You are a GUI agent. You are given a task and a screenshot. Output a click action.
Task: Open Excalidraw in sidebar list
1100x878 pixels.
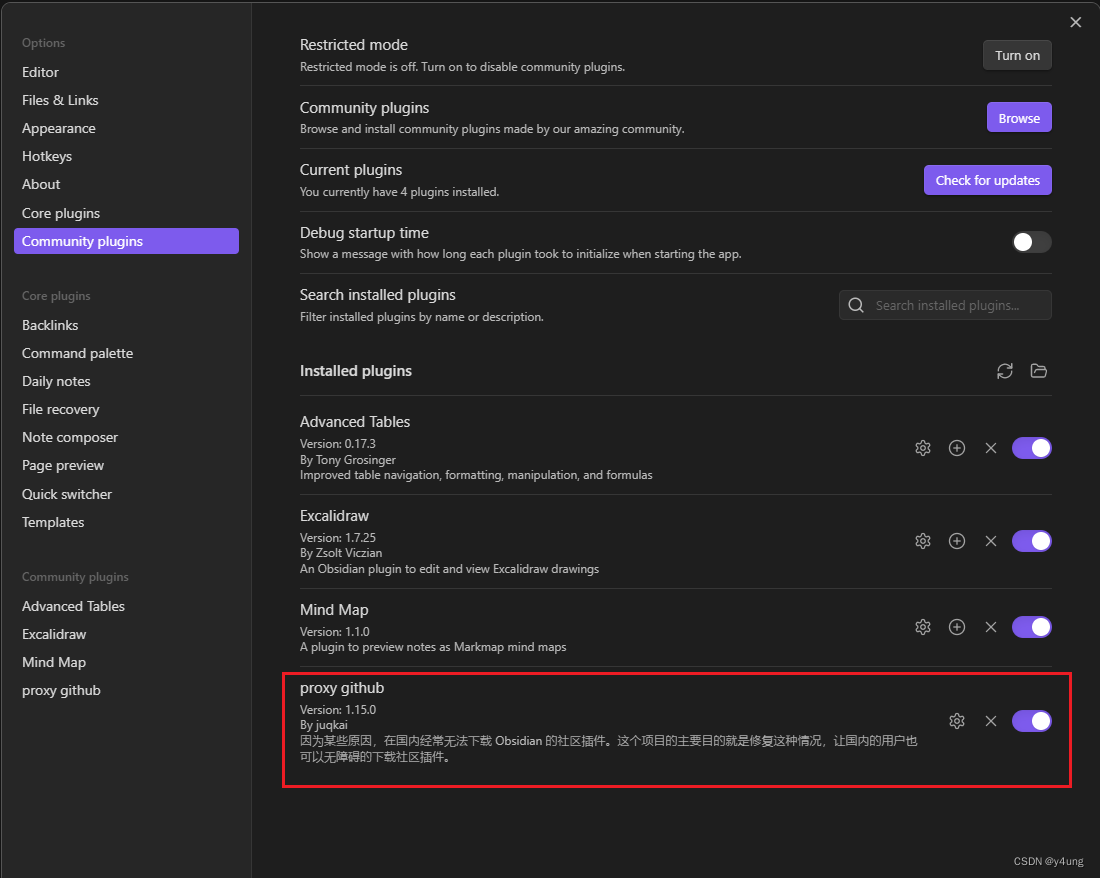tap(126, 635)
